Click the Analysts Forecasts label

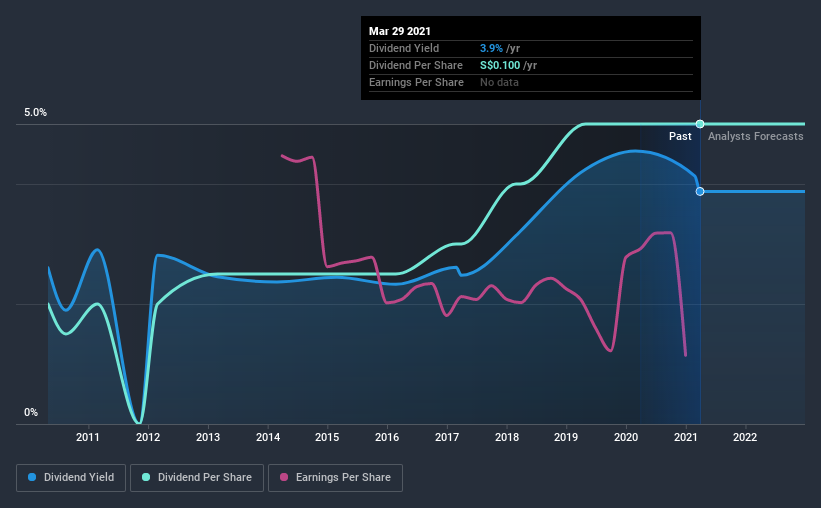point(756,136)
